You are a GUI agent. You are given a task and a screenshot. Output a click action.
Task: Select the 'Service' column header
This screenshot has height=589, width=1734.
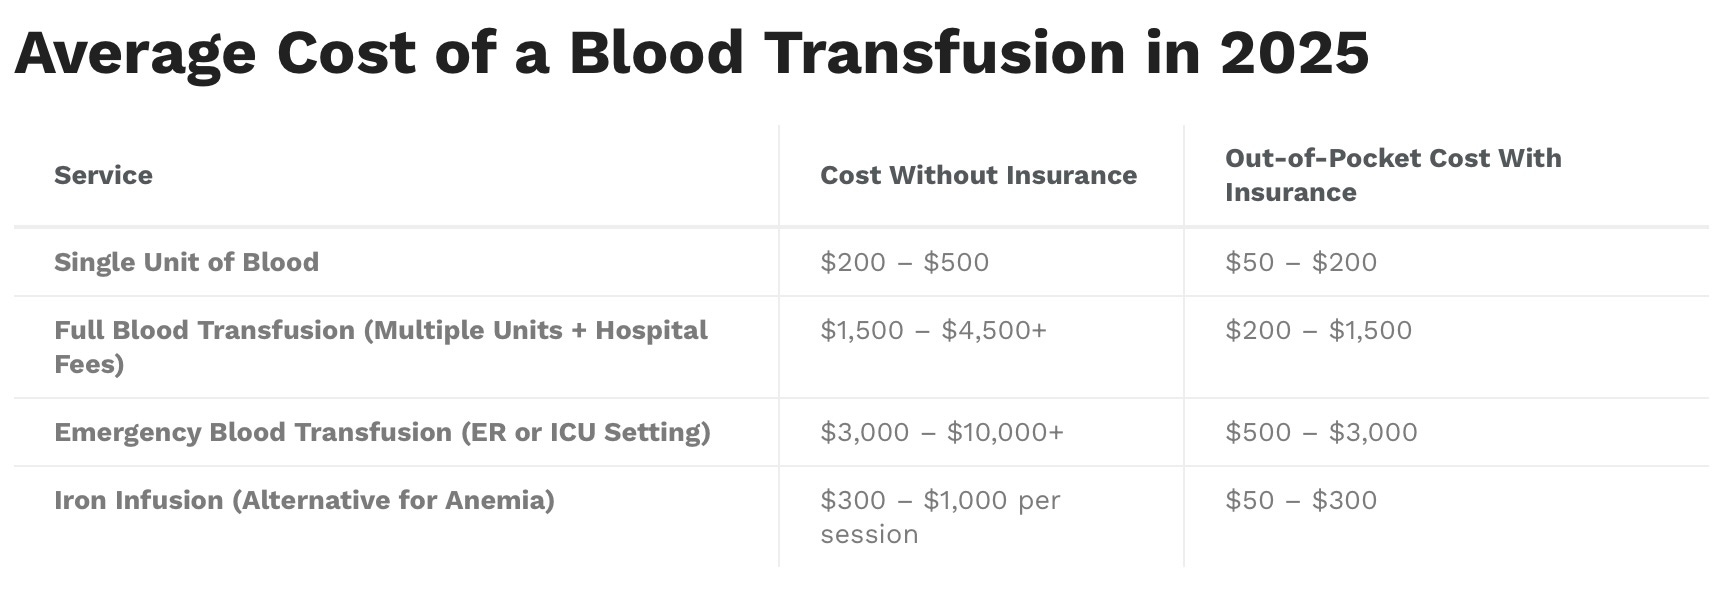click(103, 175)
